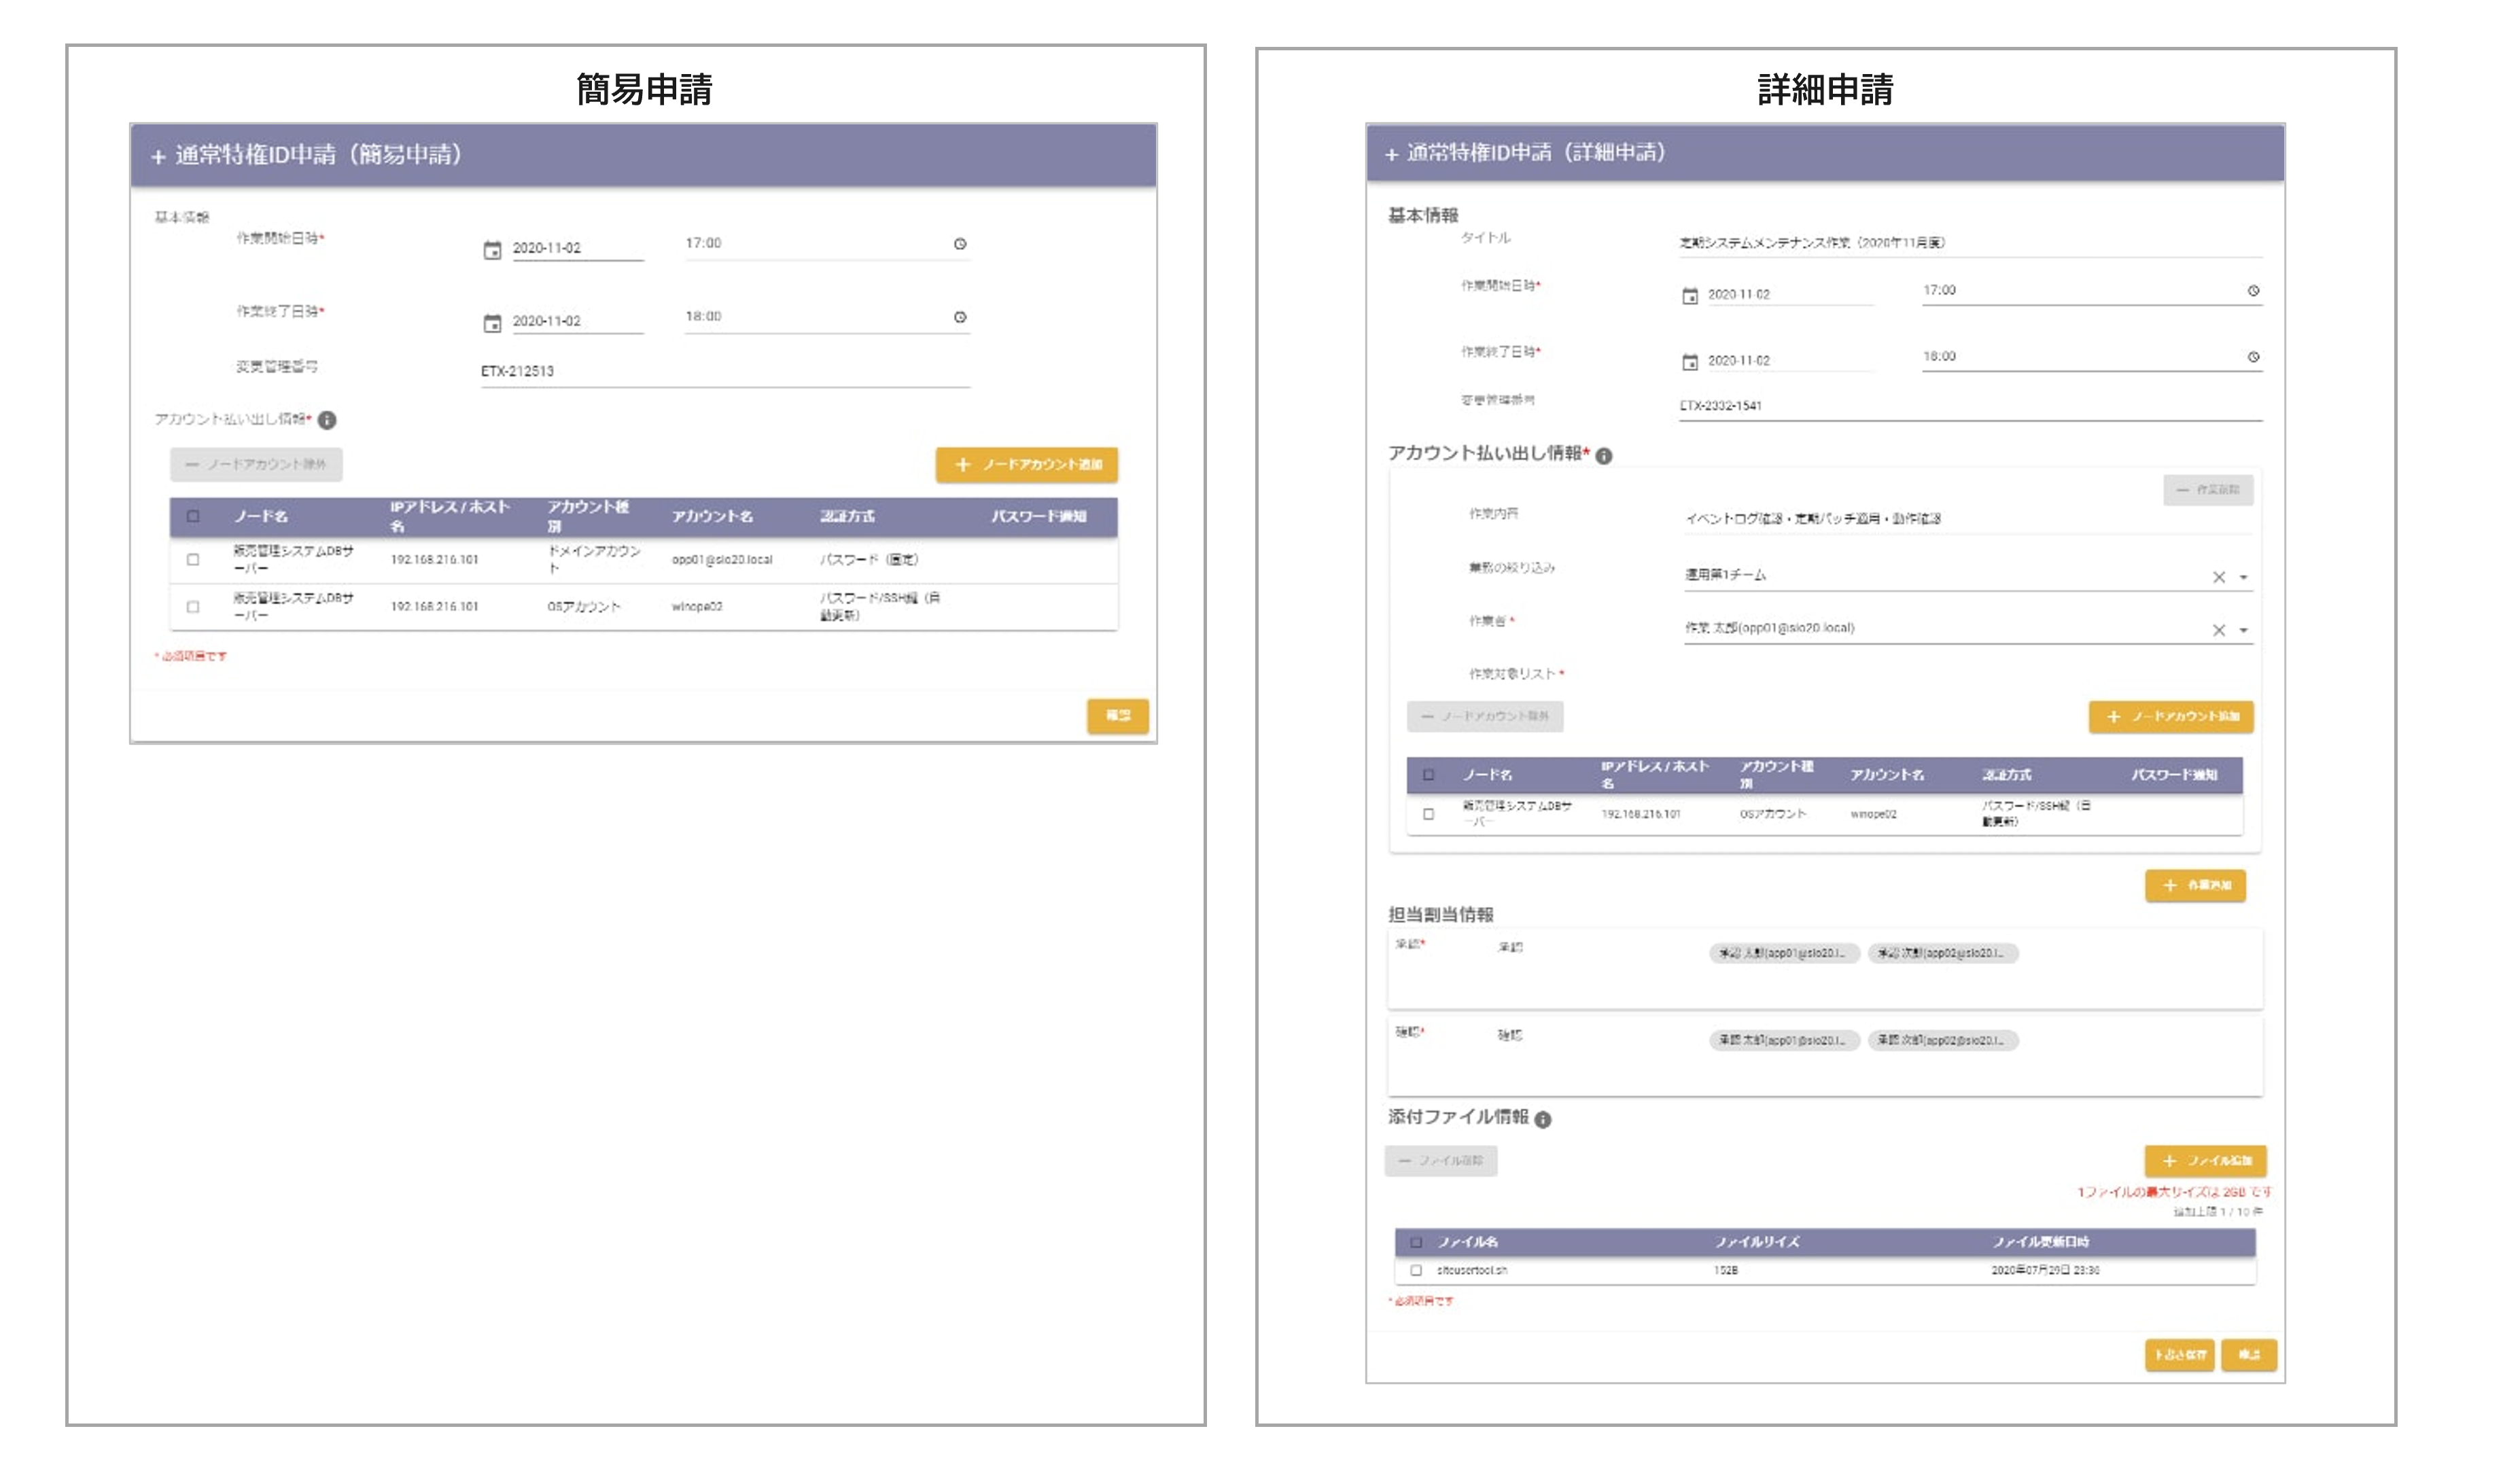Clear the 運用第1チーム selection with X icon
2520x1467 pixels.
(2219, 577)
